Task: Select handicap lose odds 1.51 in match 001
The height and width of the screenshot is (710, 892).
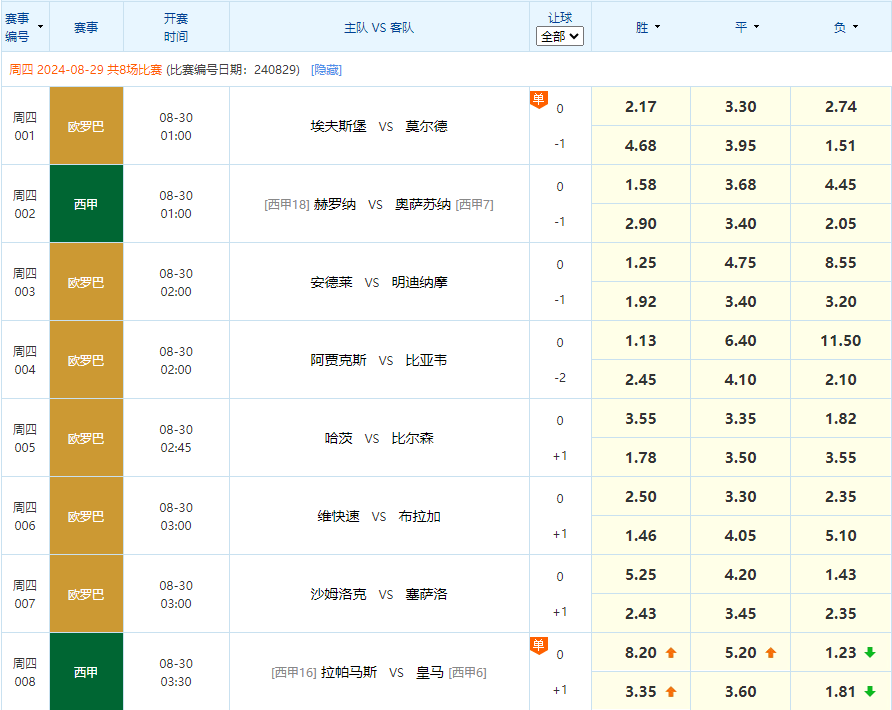Action: [x=841, y=146]
